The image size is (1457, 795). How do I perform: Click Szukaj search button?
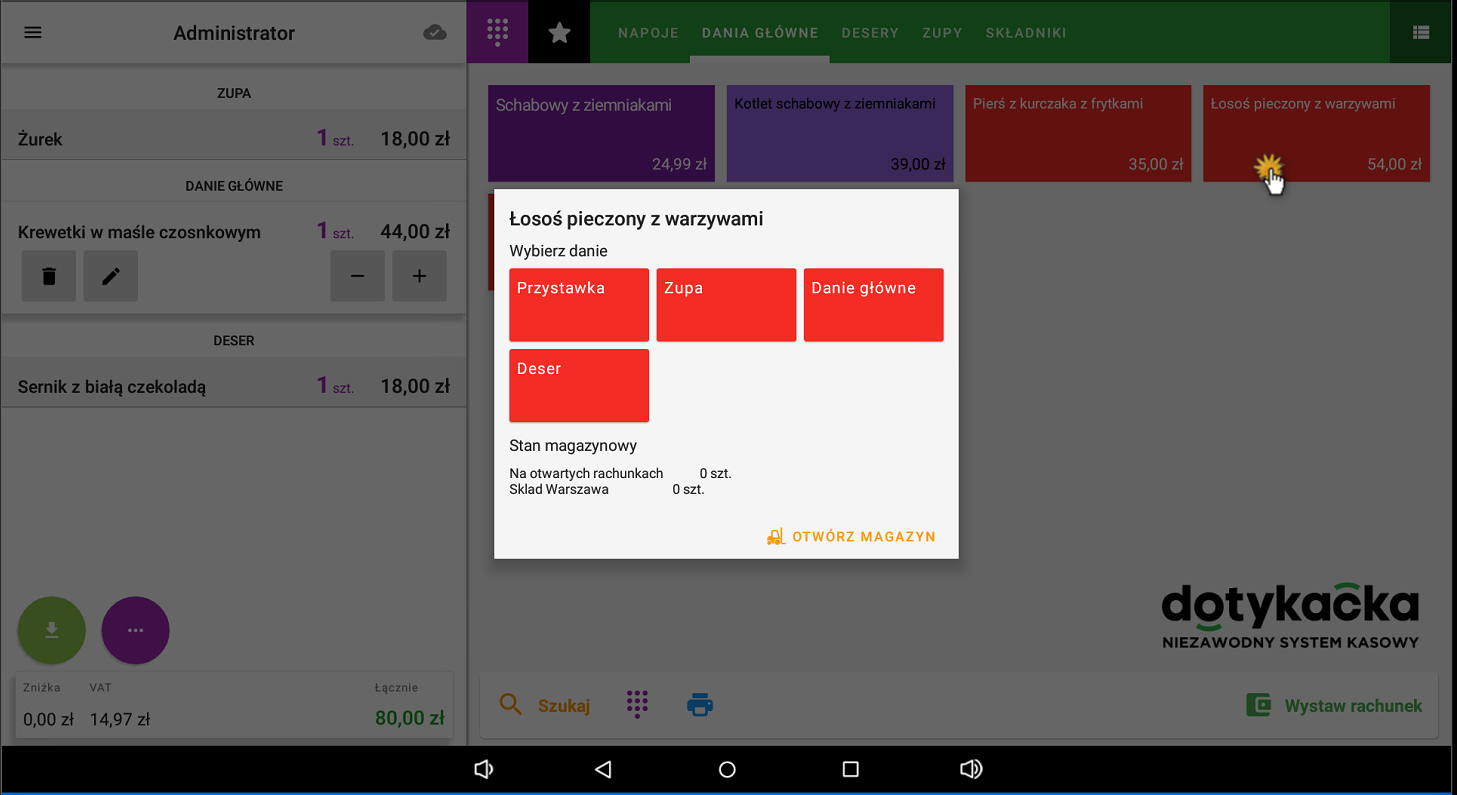tap(545, 705)
